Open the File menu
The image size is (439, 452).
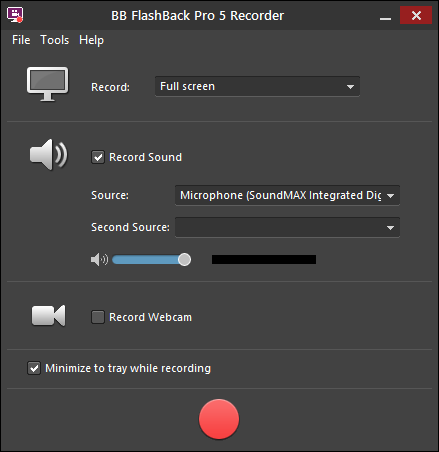[21, 40]
